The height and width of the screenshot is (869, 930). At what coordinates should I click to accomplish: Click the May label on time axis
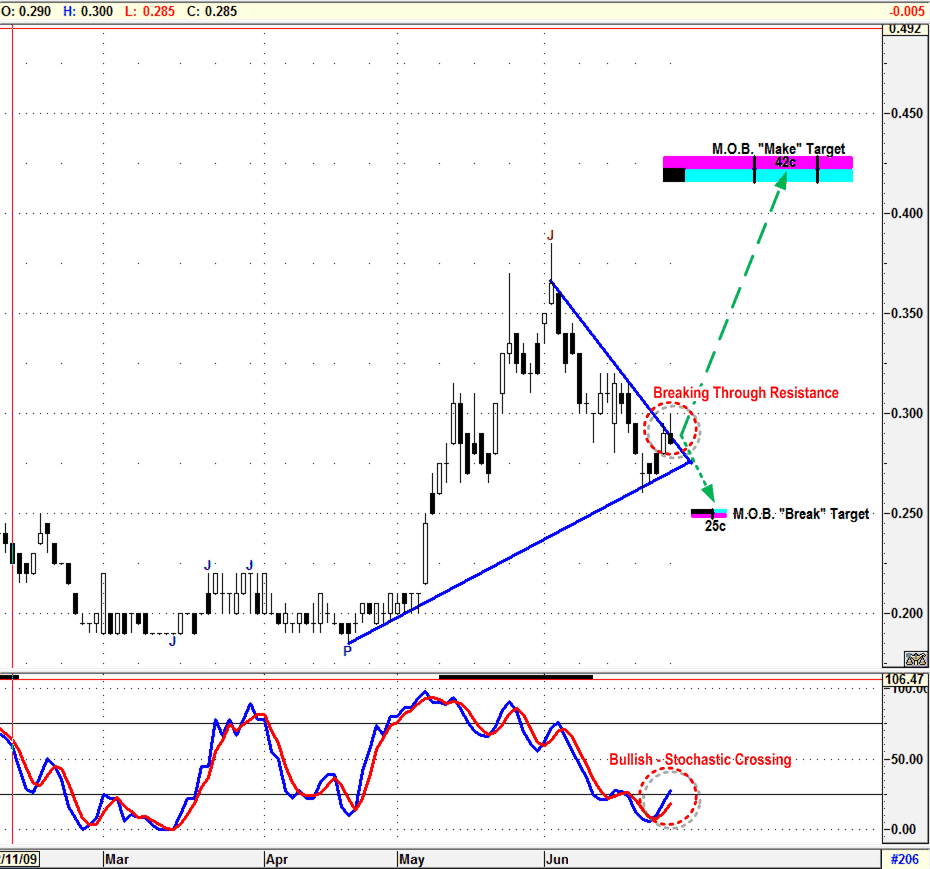tap(412, 859)
